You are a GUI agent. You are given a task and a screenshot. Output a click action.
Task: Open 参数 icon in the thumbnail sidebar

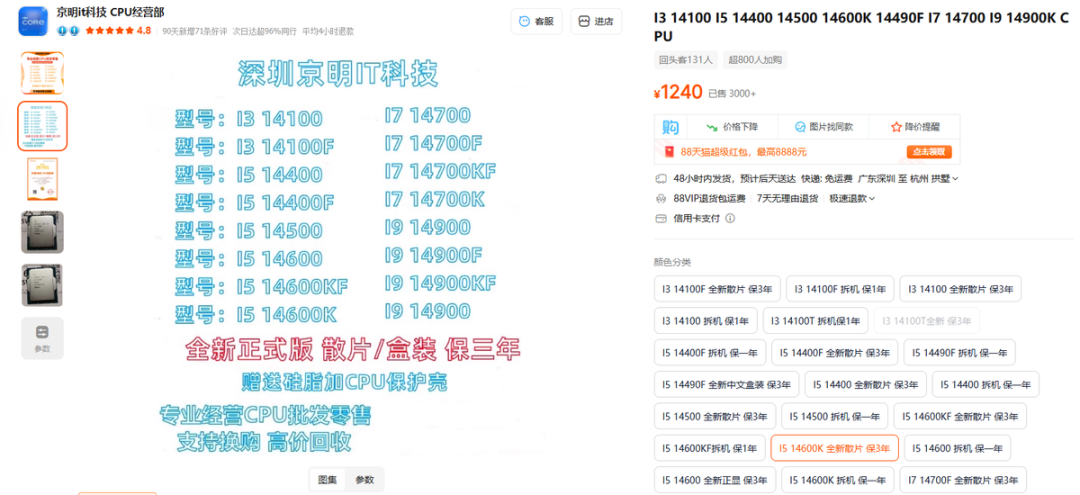42,338
